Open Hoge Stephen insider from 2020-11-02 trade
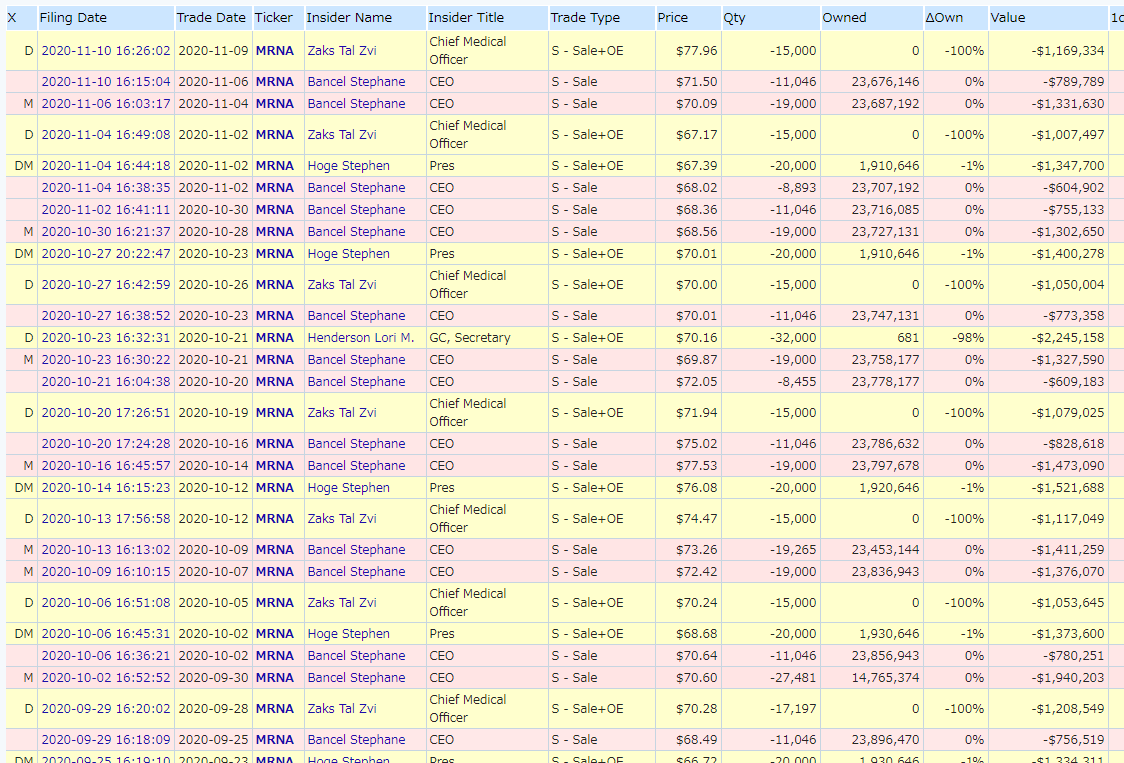This screenshot has width=1124, height=763. 348,166
